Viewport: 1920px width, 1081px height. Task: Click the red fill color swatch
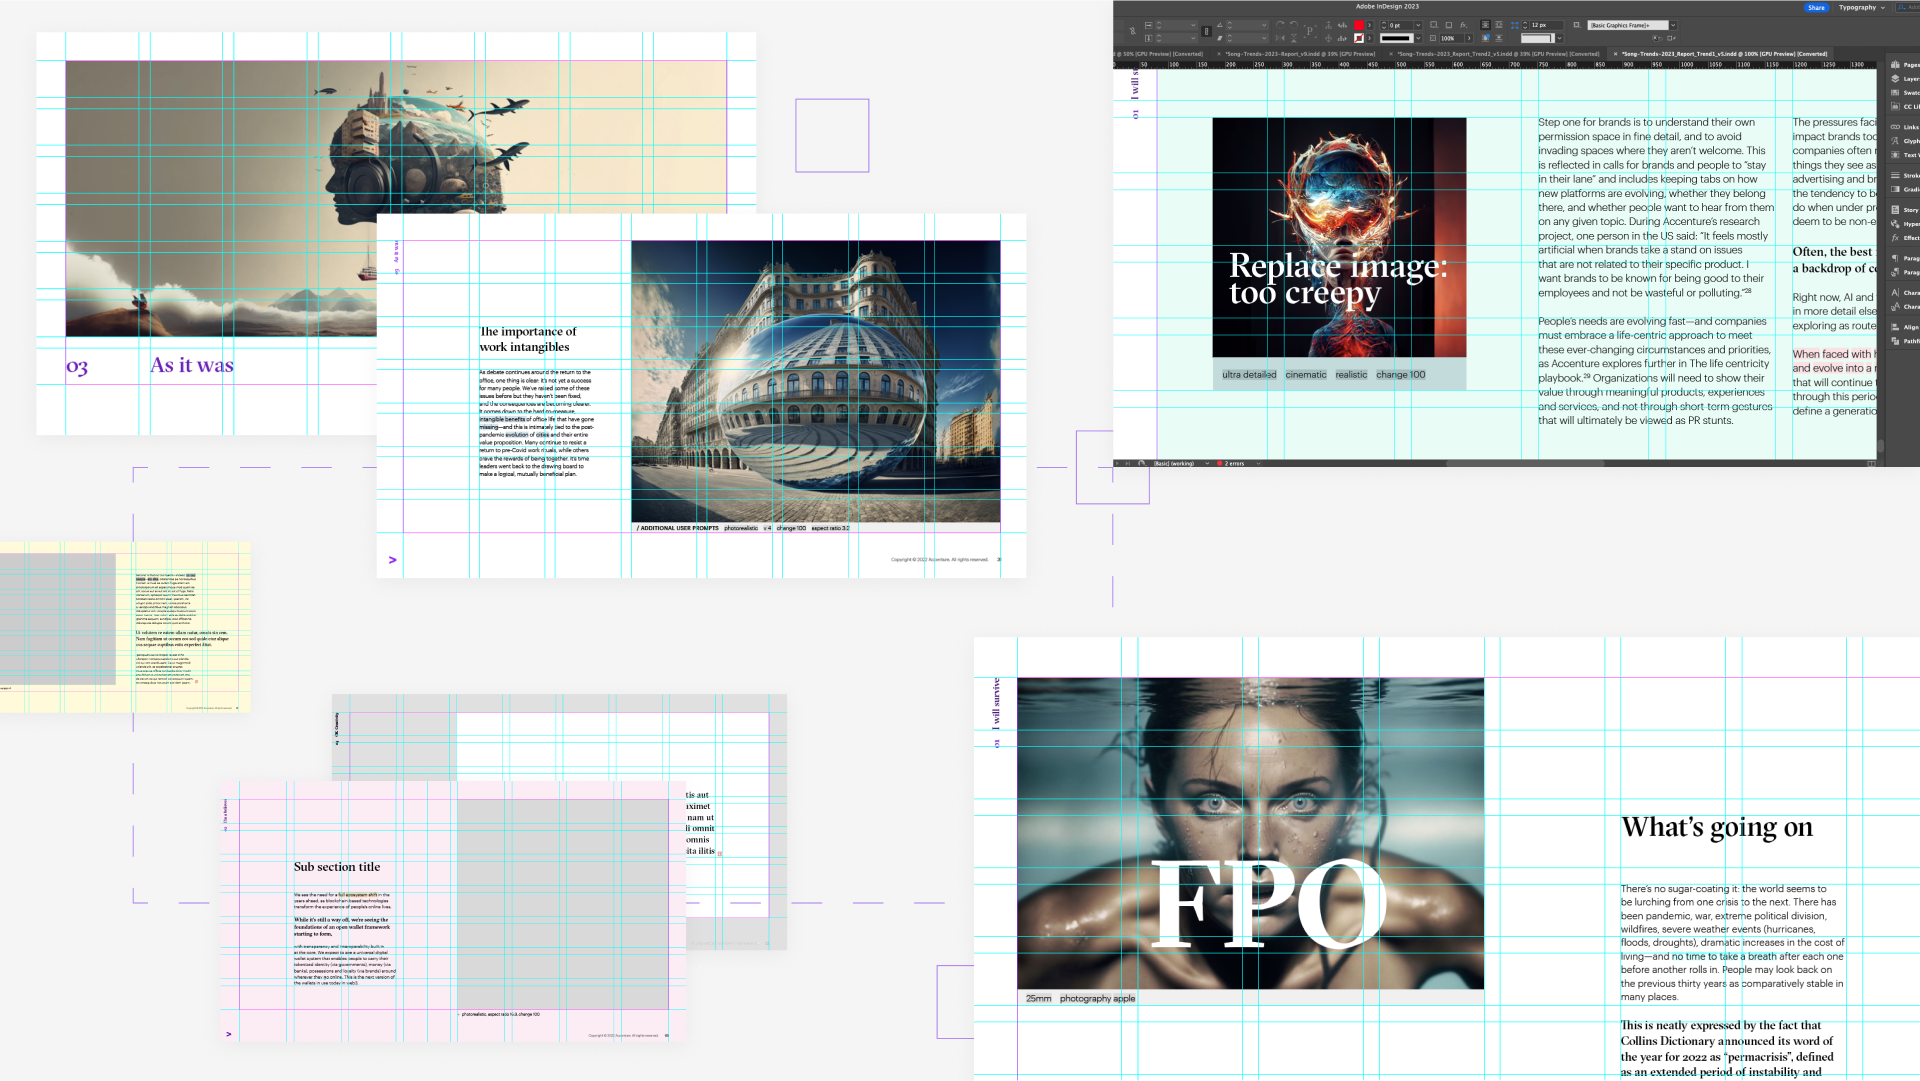coord(1358,25)
